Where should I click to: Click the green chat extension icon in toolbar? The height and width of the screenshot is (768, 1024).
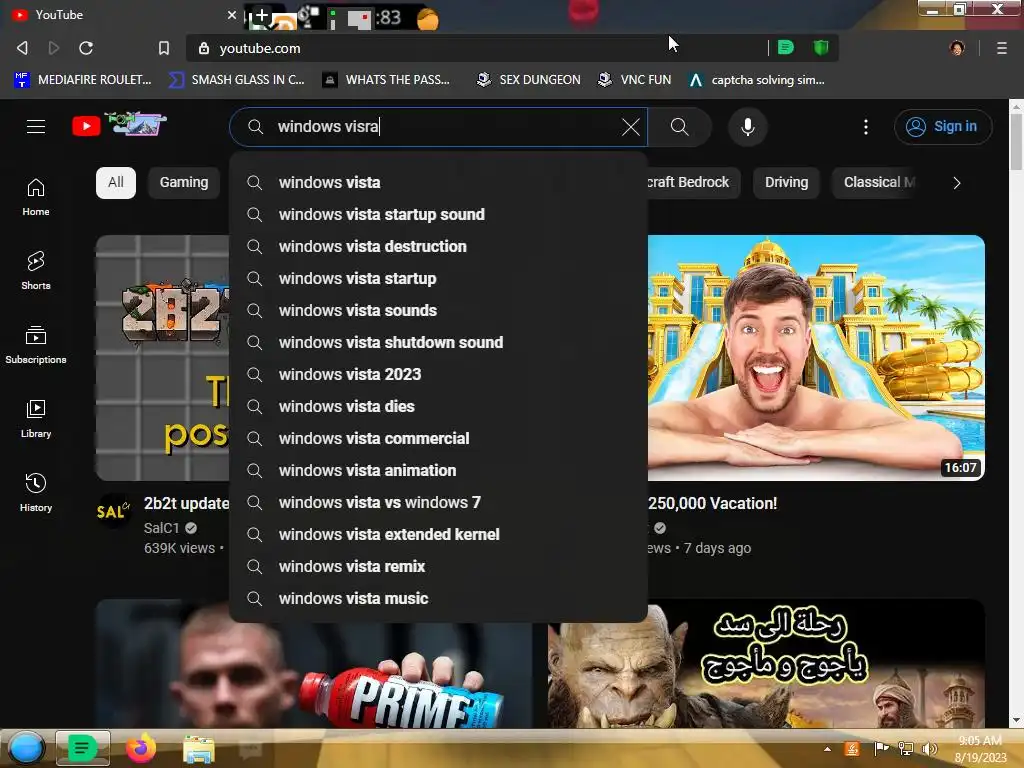click(x=786, y=47)
